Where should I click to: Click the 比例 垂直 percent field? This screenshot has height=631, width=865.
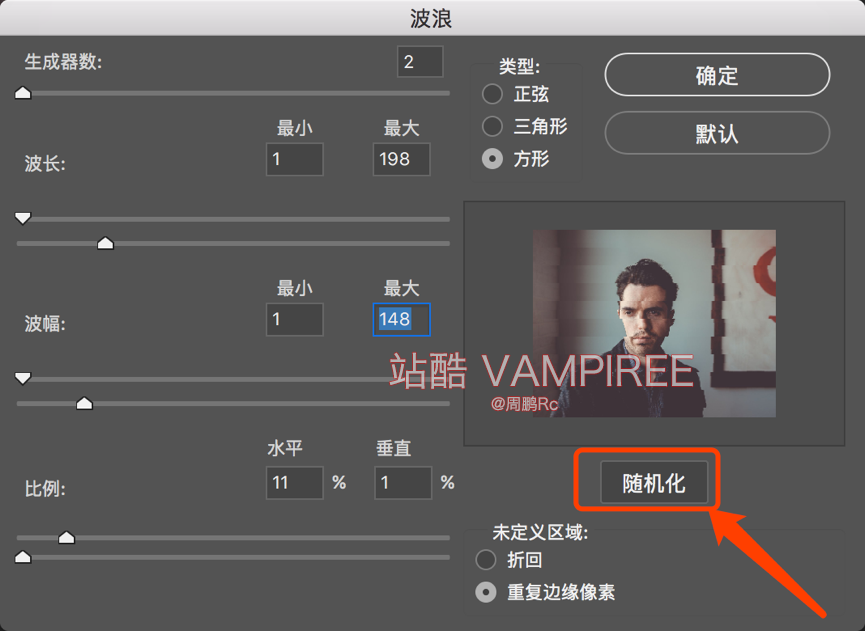(x=403, y=483)
